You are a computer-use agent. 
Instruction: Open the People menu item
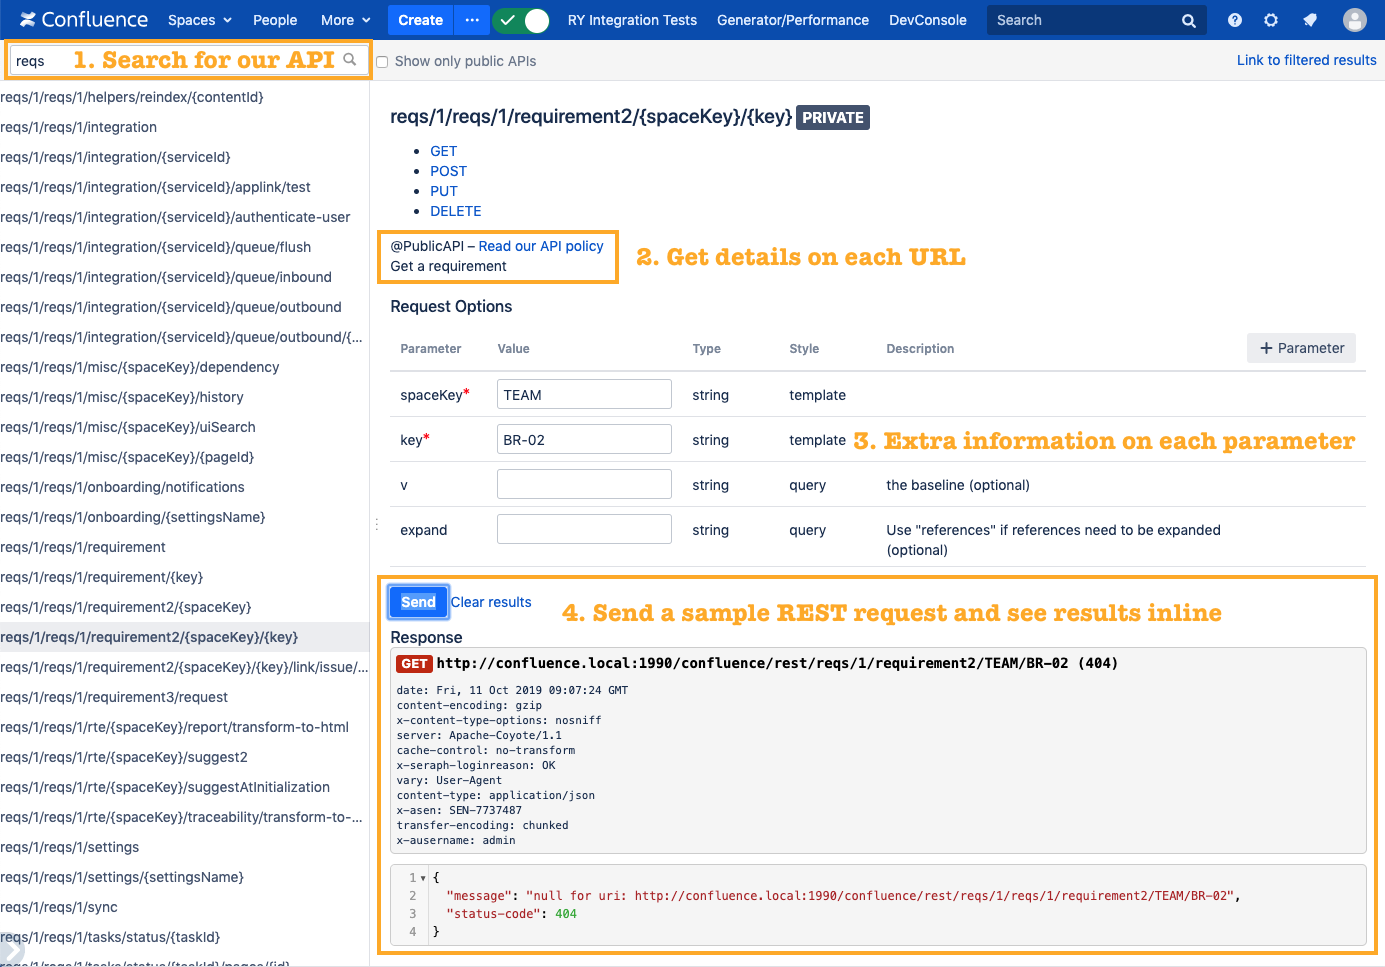tap(275, 20)
